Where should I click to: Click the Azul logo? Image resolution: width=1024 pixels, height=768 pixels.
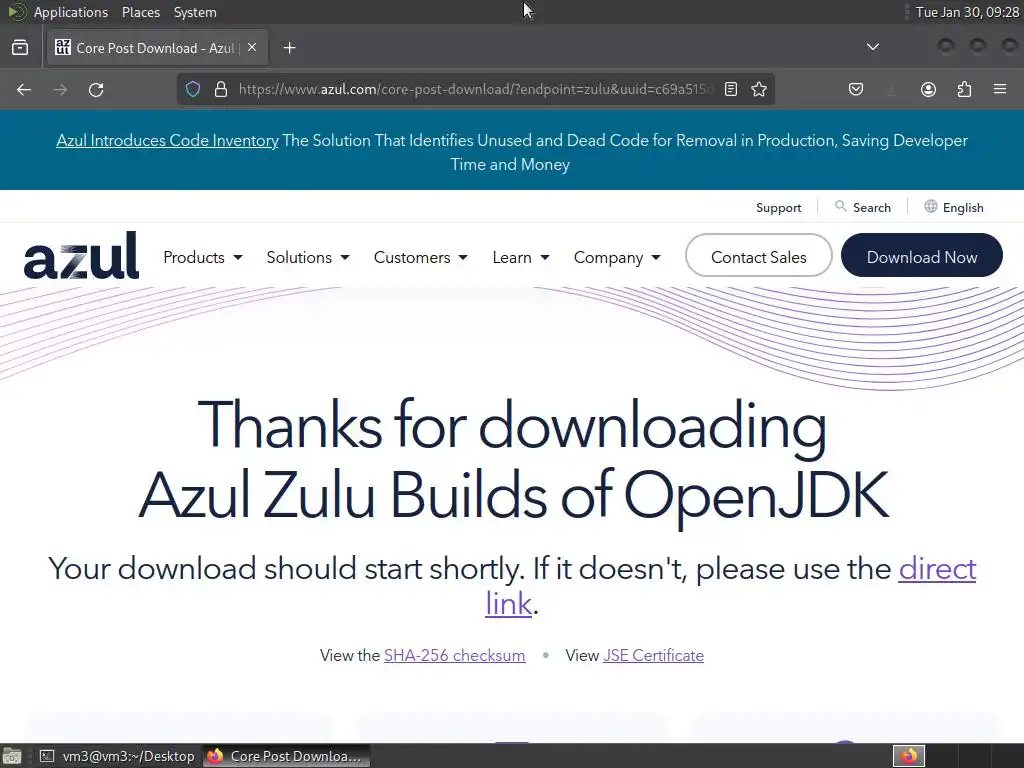81,256
